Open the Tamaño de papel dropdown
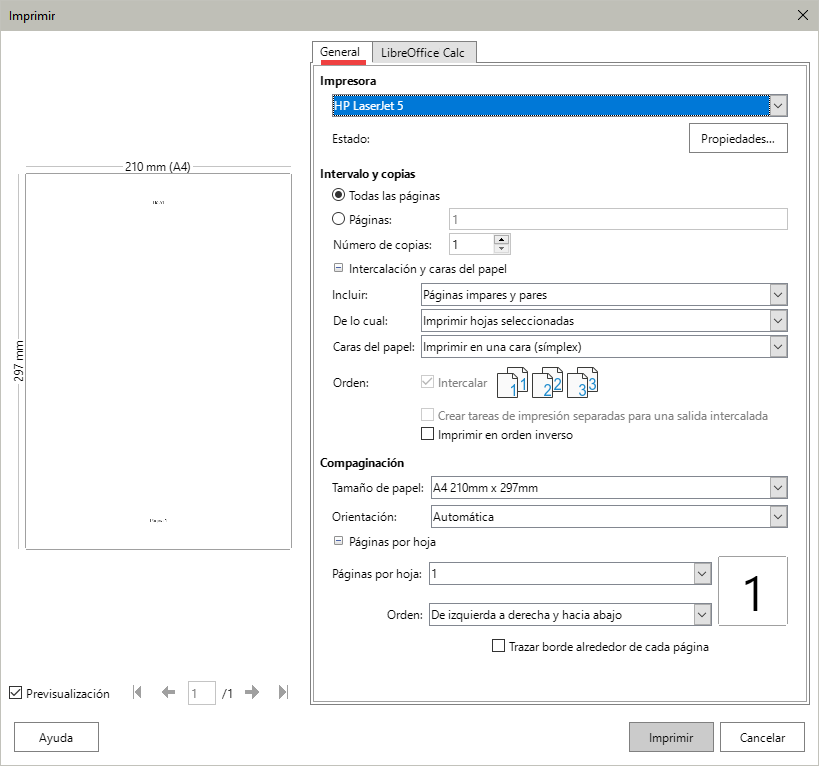This screenshot has width=819, height=766. (779, 488)
